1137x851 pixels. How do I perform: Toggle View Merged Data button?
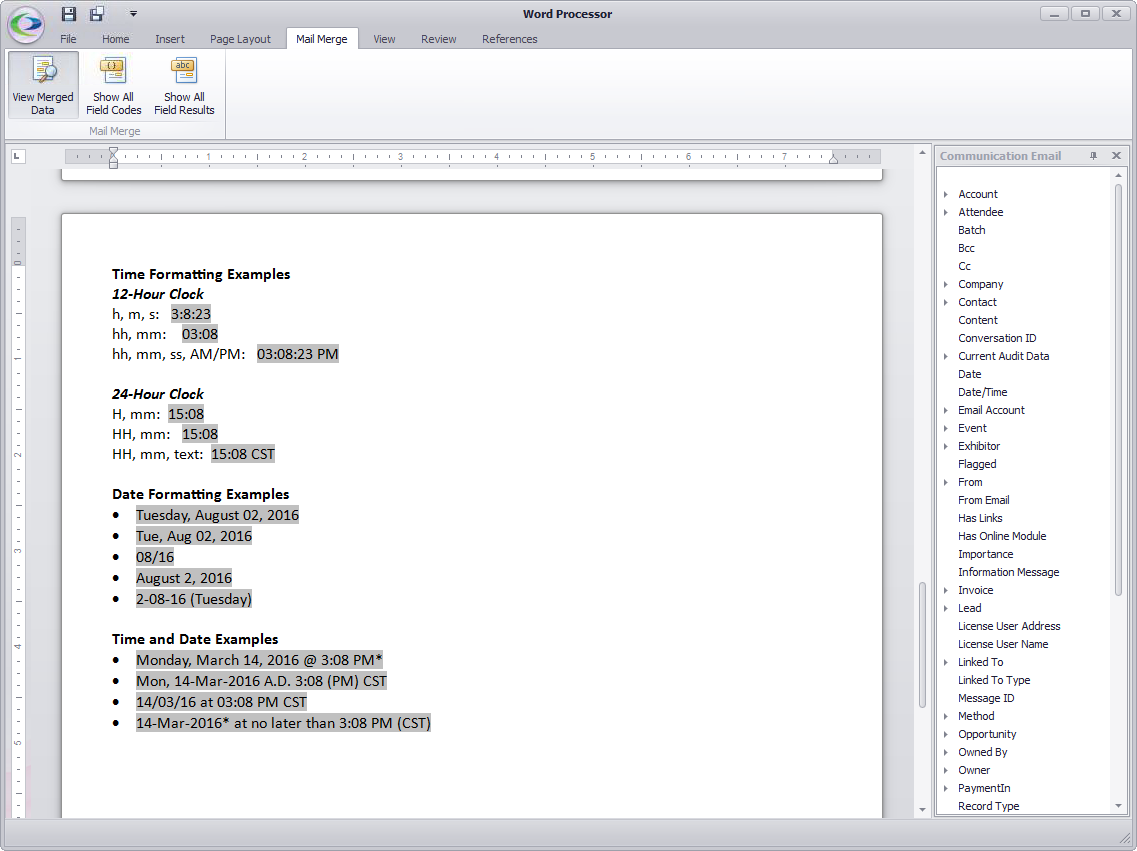tap(43, 86)
